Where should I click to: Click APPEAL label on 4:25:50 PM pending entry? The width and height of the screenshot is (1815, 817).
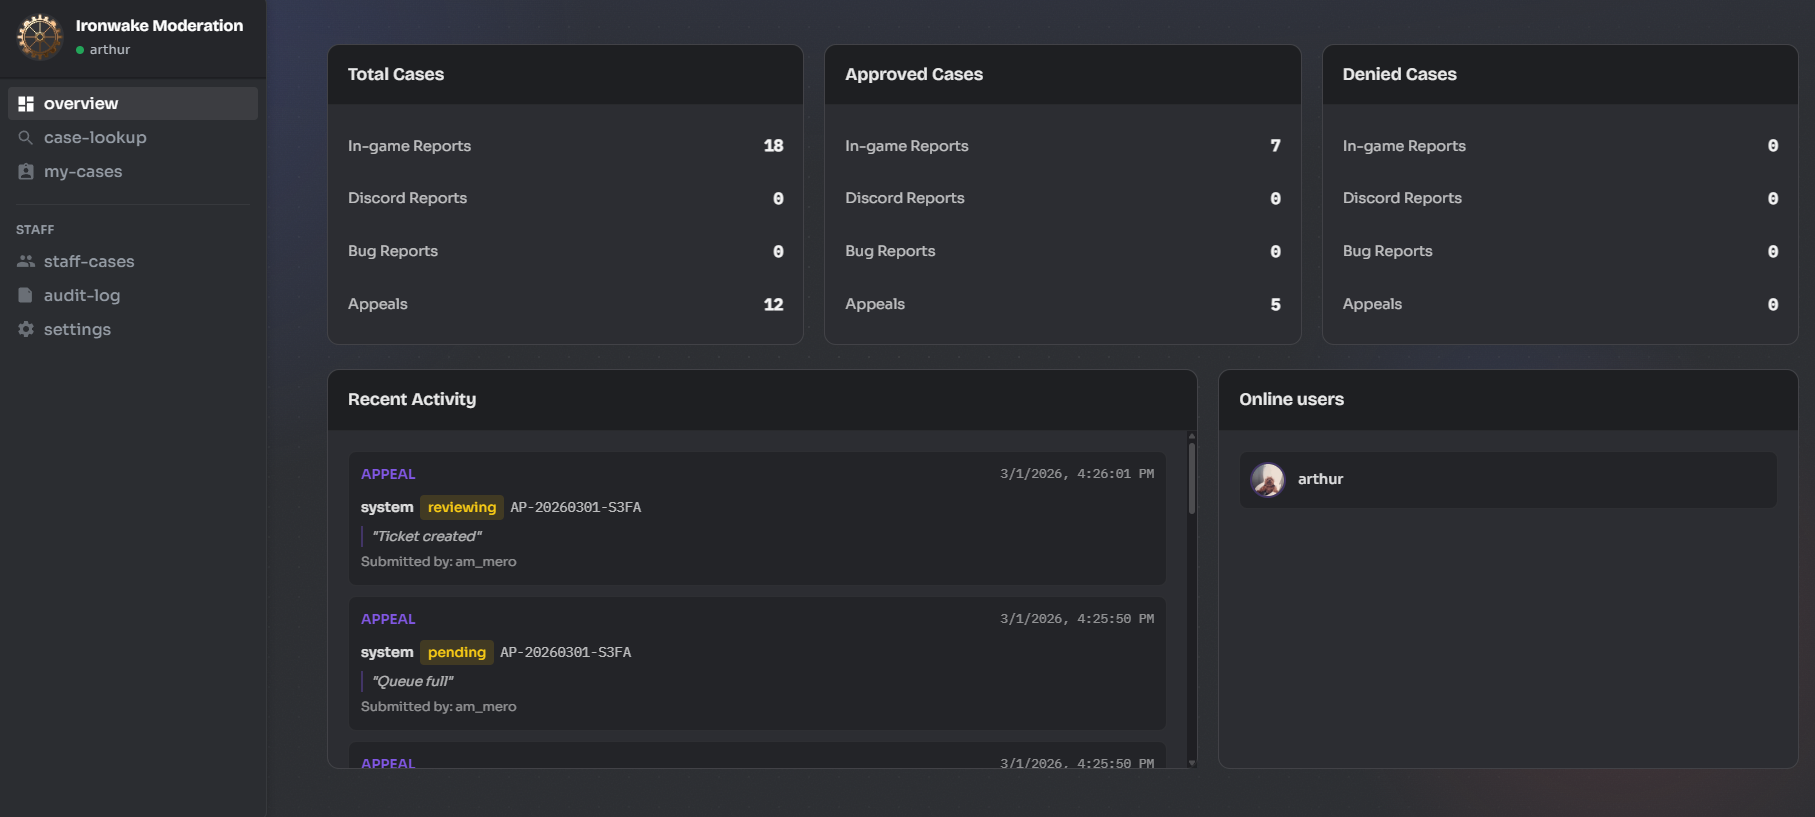pyautogui.click(x=388, y=620)
